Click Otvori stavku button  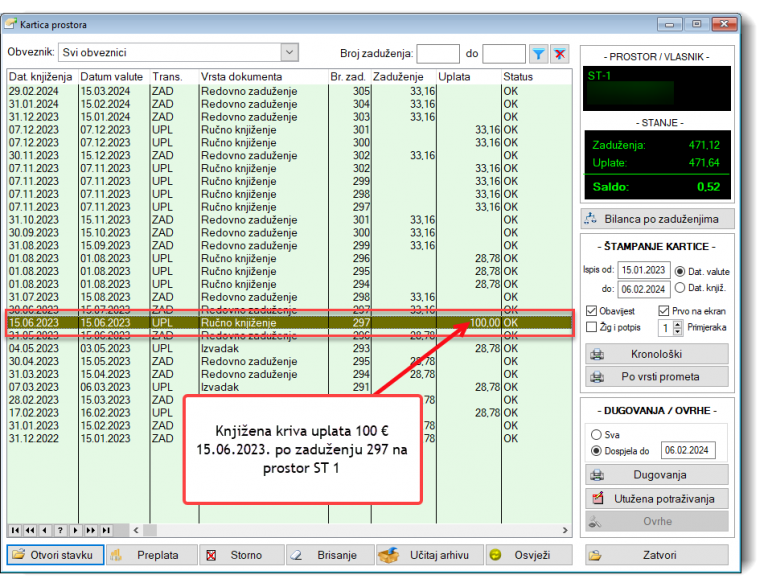pyautogui.click(x=55, y=555)
